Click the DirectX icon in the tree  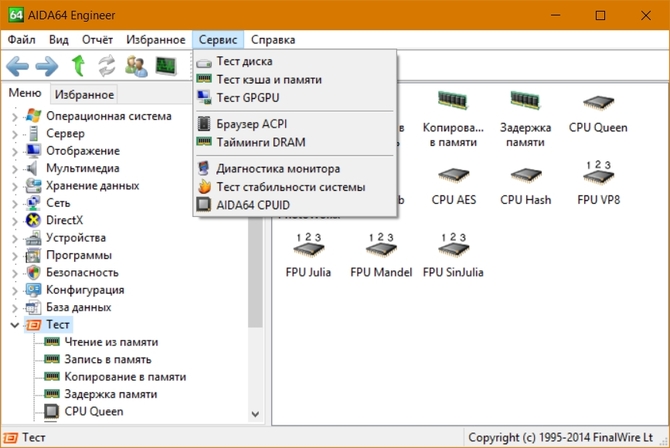point(33,220)
